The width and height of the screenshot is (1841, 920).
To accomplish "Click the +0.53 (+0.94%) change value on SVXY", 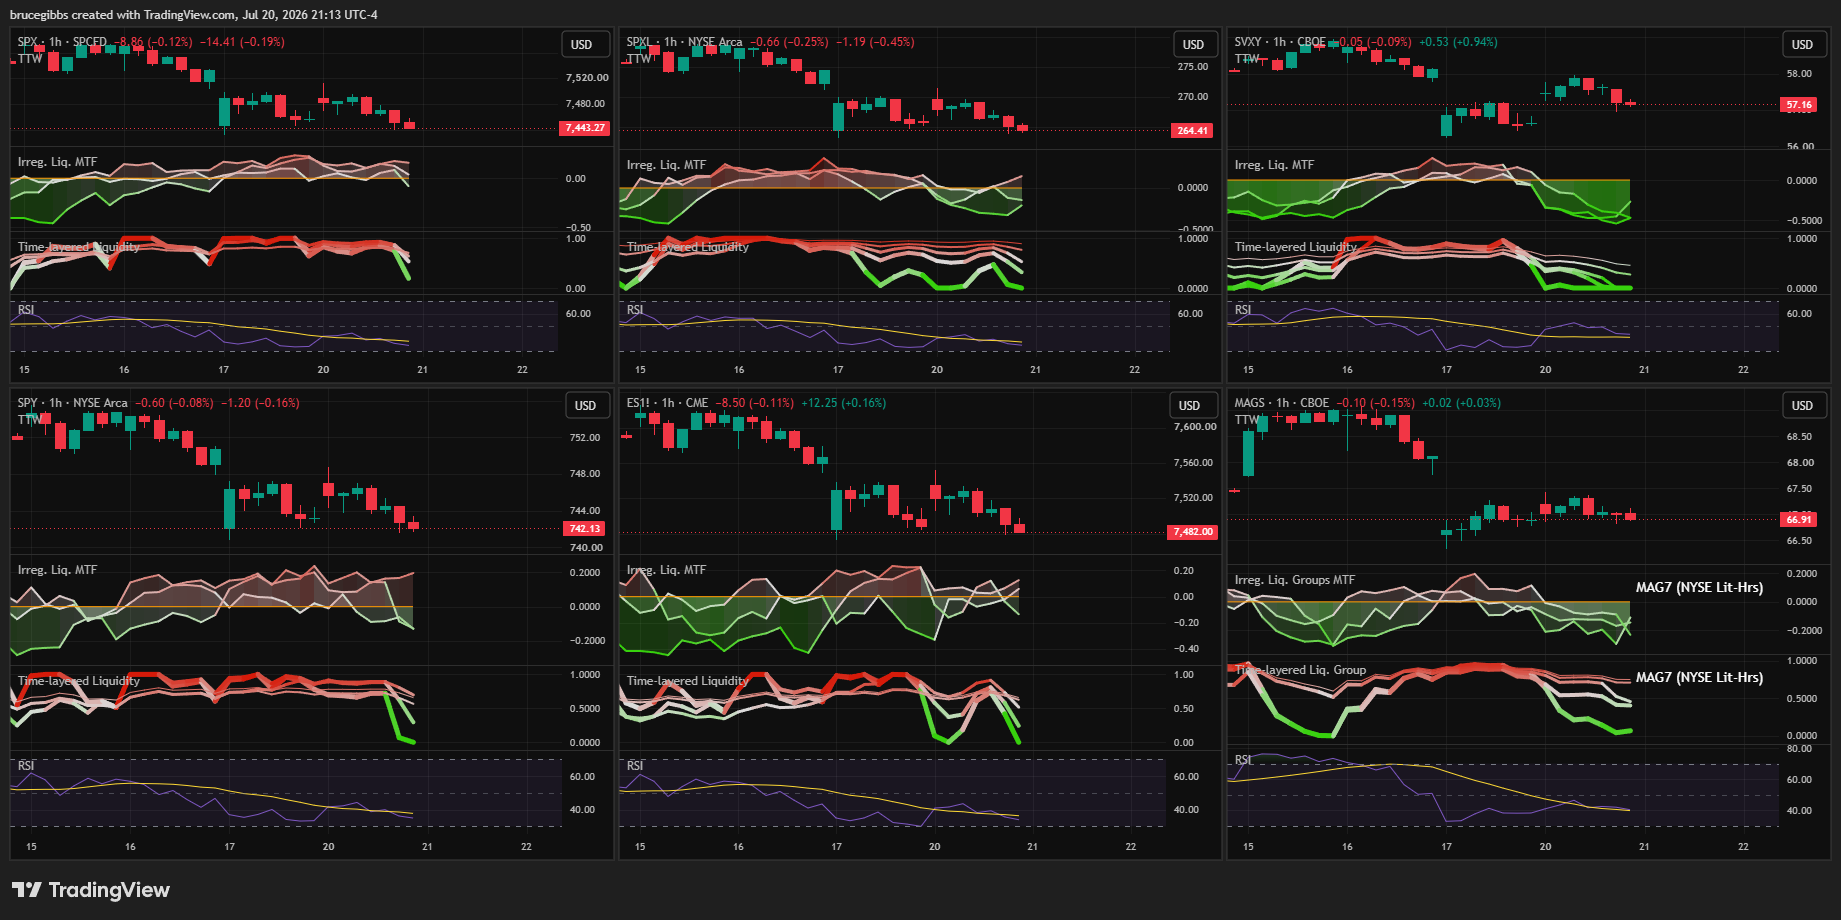I will coord(1458,42).
